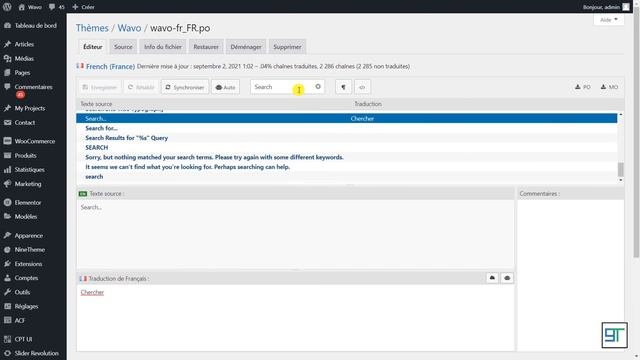Open comments bubble in admin bar
This screenshot has width=640, height=360.
57,7
